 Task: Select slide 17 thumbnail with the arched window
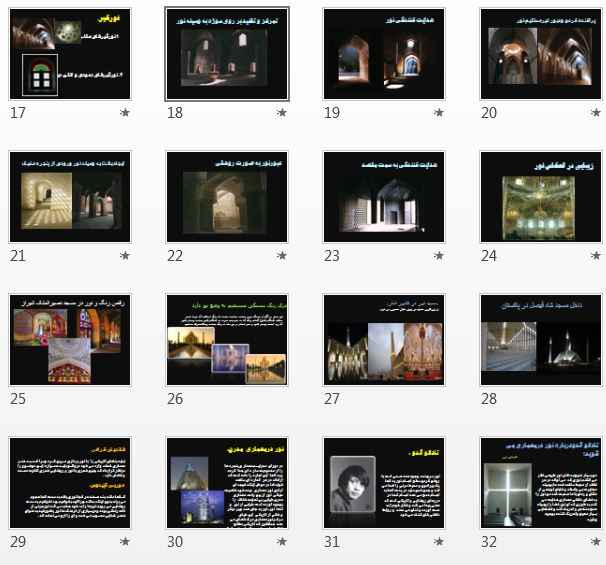pyautogui.click(x=69, y=54)
